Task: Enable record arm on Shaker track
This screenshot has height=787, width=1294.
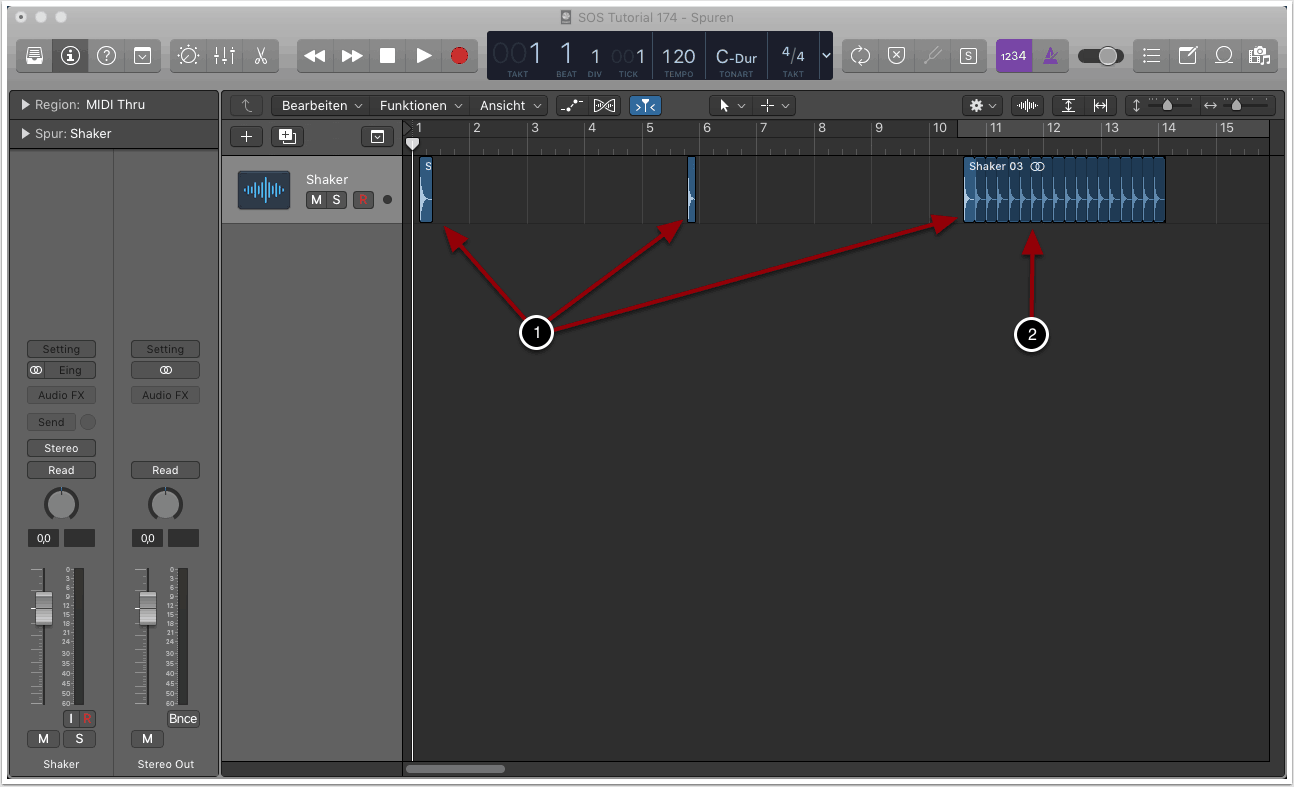Action: tap(362, 200)
